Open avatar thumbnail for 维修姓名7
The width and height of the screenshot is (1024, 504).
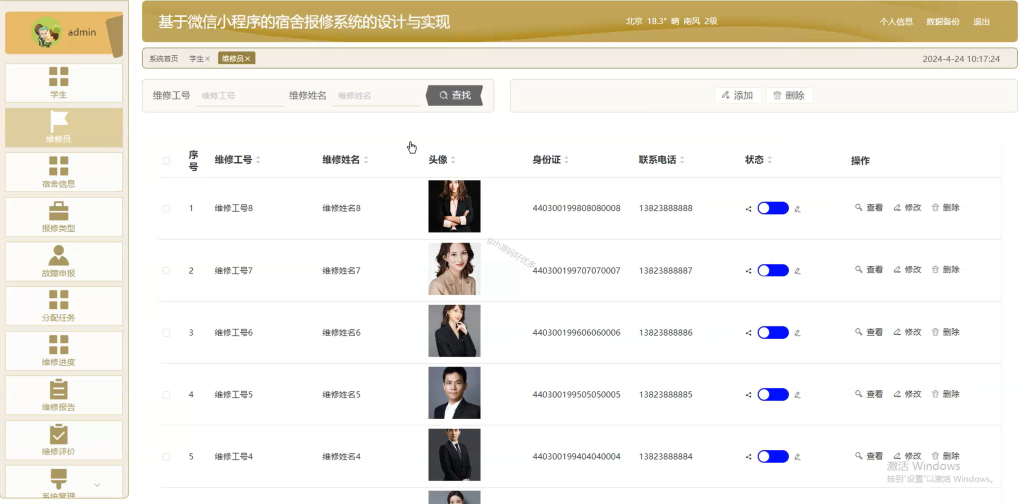(x=455, y=268)
